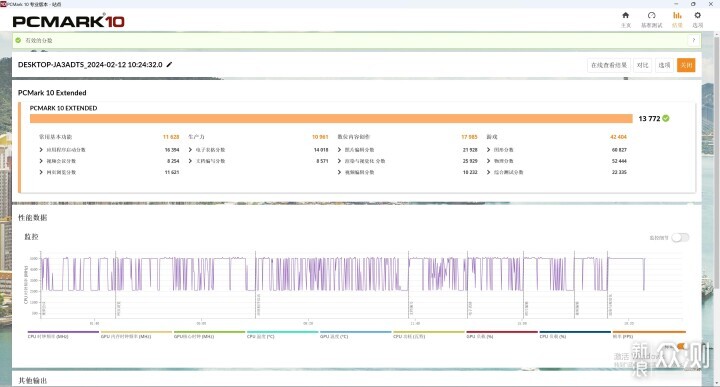
Task: Click the Gaming group score 42 404
Action: [x=619, y=137]
